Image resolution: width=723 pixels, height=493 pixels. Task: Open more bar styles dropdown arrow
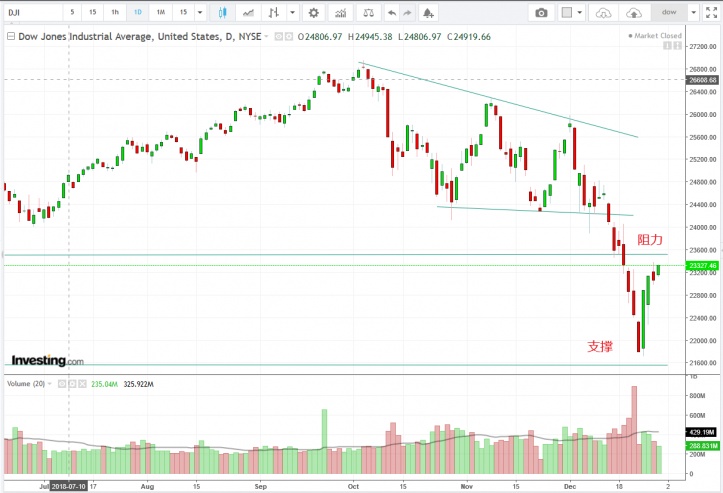click(x=292, y=12)
